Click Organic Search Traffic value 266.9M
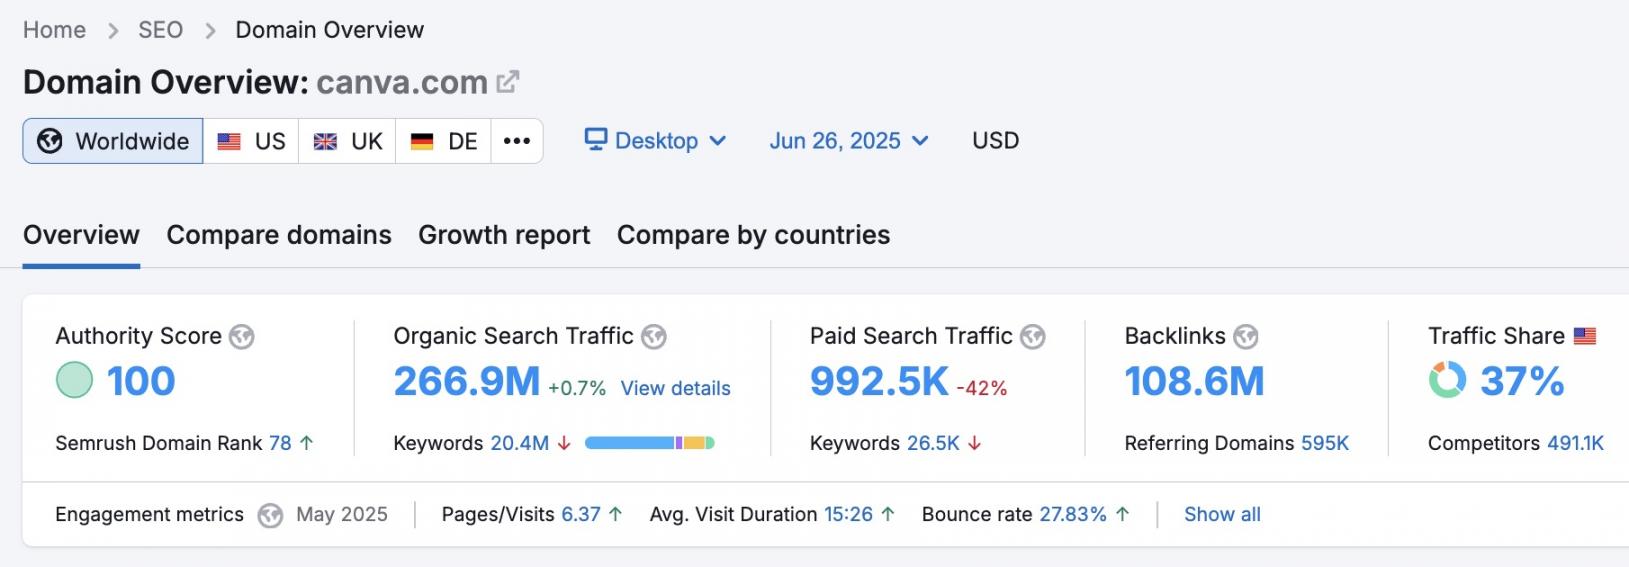The width and height of the screenshot is (1629, 567). pyautogui.click(x=467, y=381)
